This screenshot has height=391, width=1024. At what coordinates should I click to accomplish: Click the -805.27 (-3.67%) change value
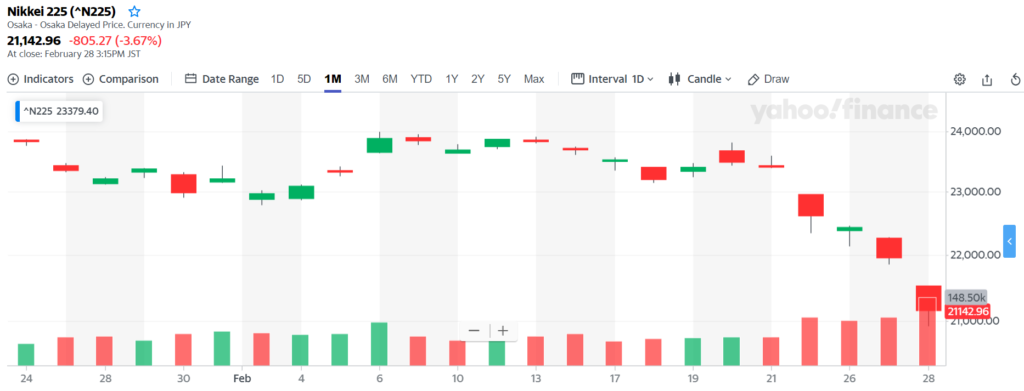116,40
